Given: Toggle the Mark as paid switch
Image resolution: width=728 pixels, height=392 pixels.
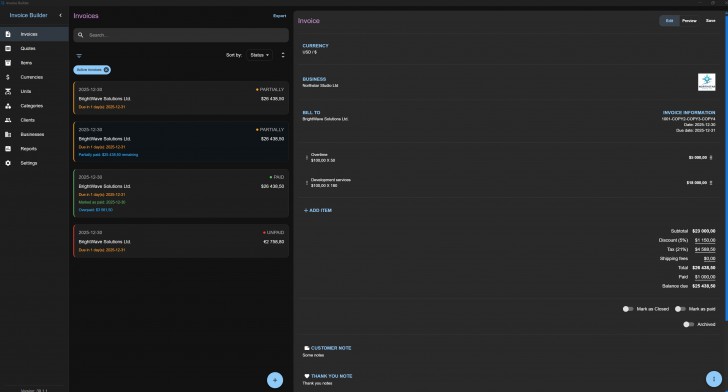Looking at the screenshot, I should (680, 309).
